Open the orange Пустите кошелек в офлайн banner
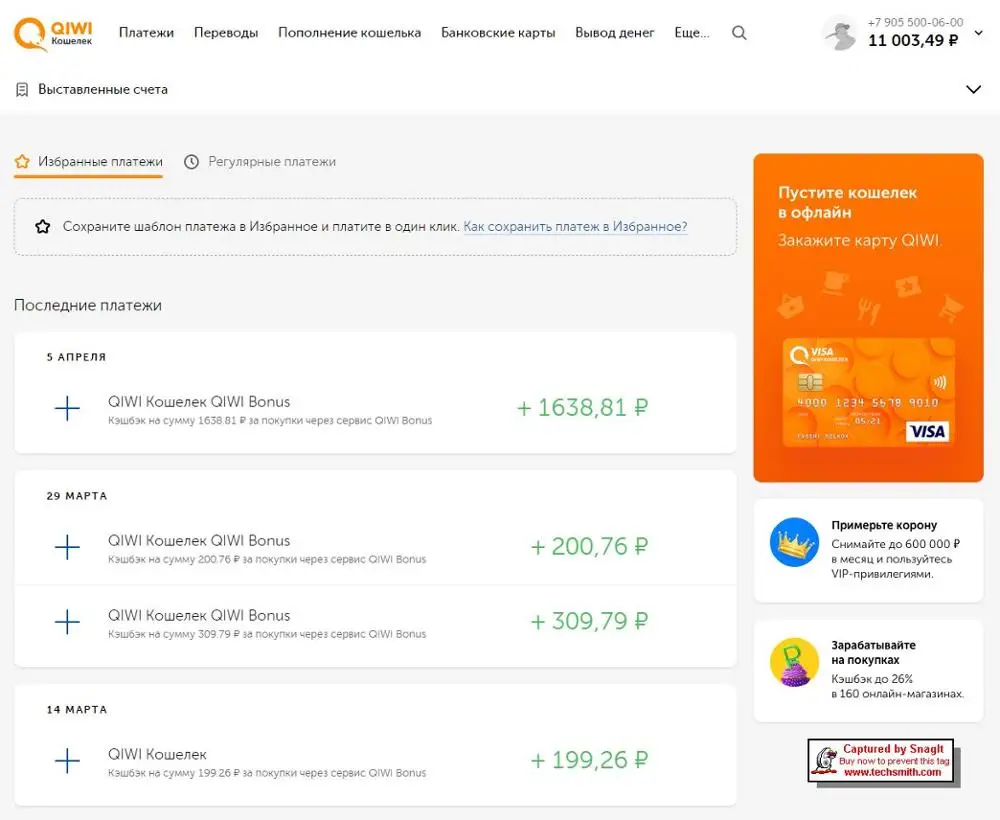The height and width of the screenshot is (820, 1000). click(869, 318)
